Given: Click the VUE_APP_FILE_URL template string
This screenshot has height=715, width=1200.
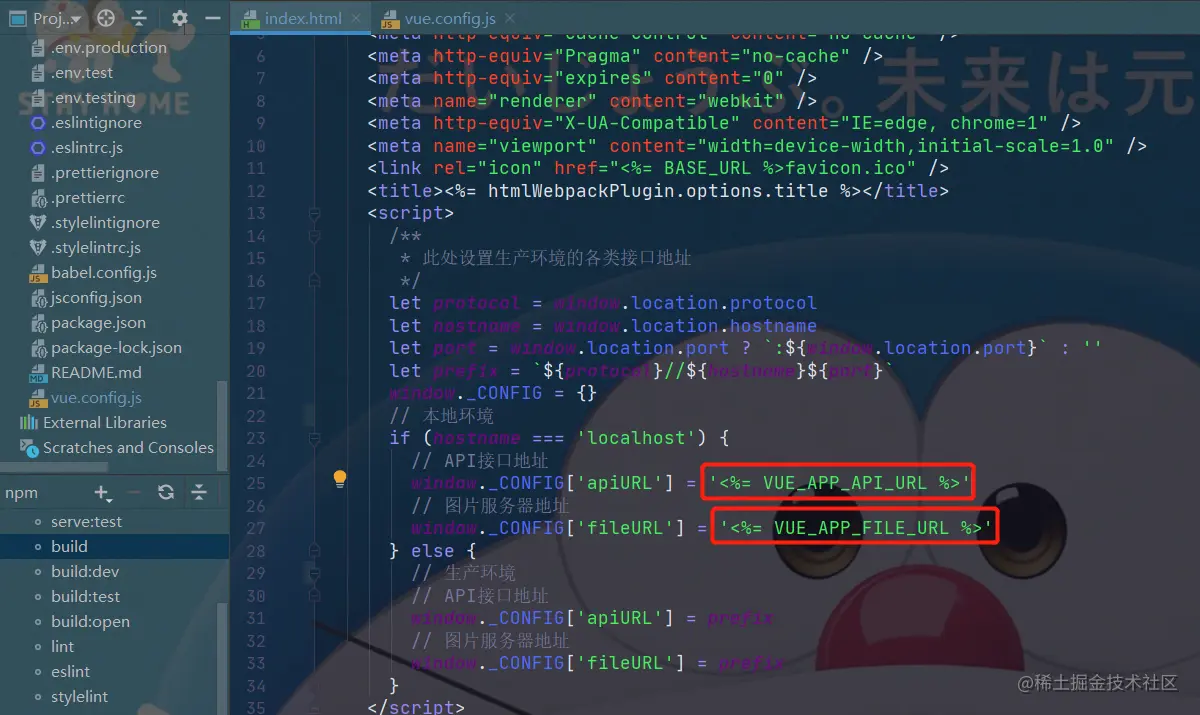Looking at the screenshot, I should coord(856,528).
